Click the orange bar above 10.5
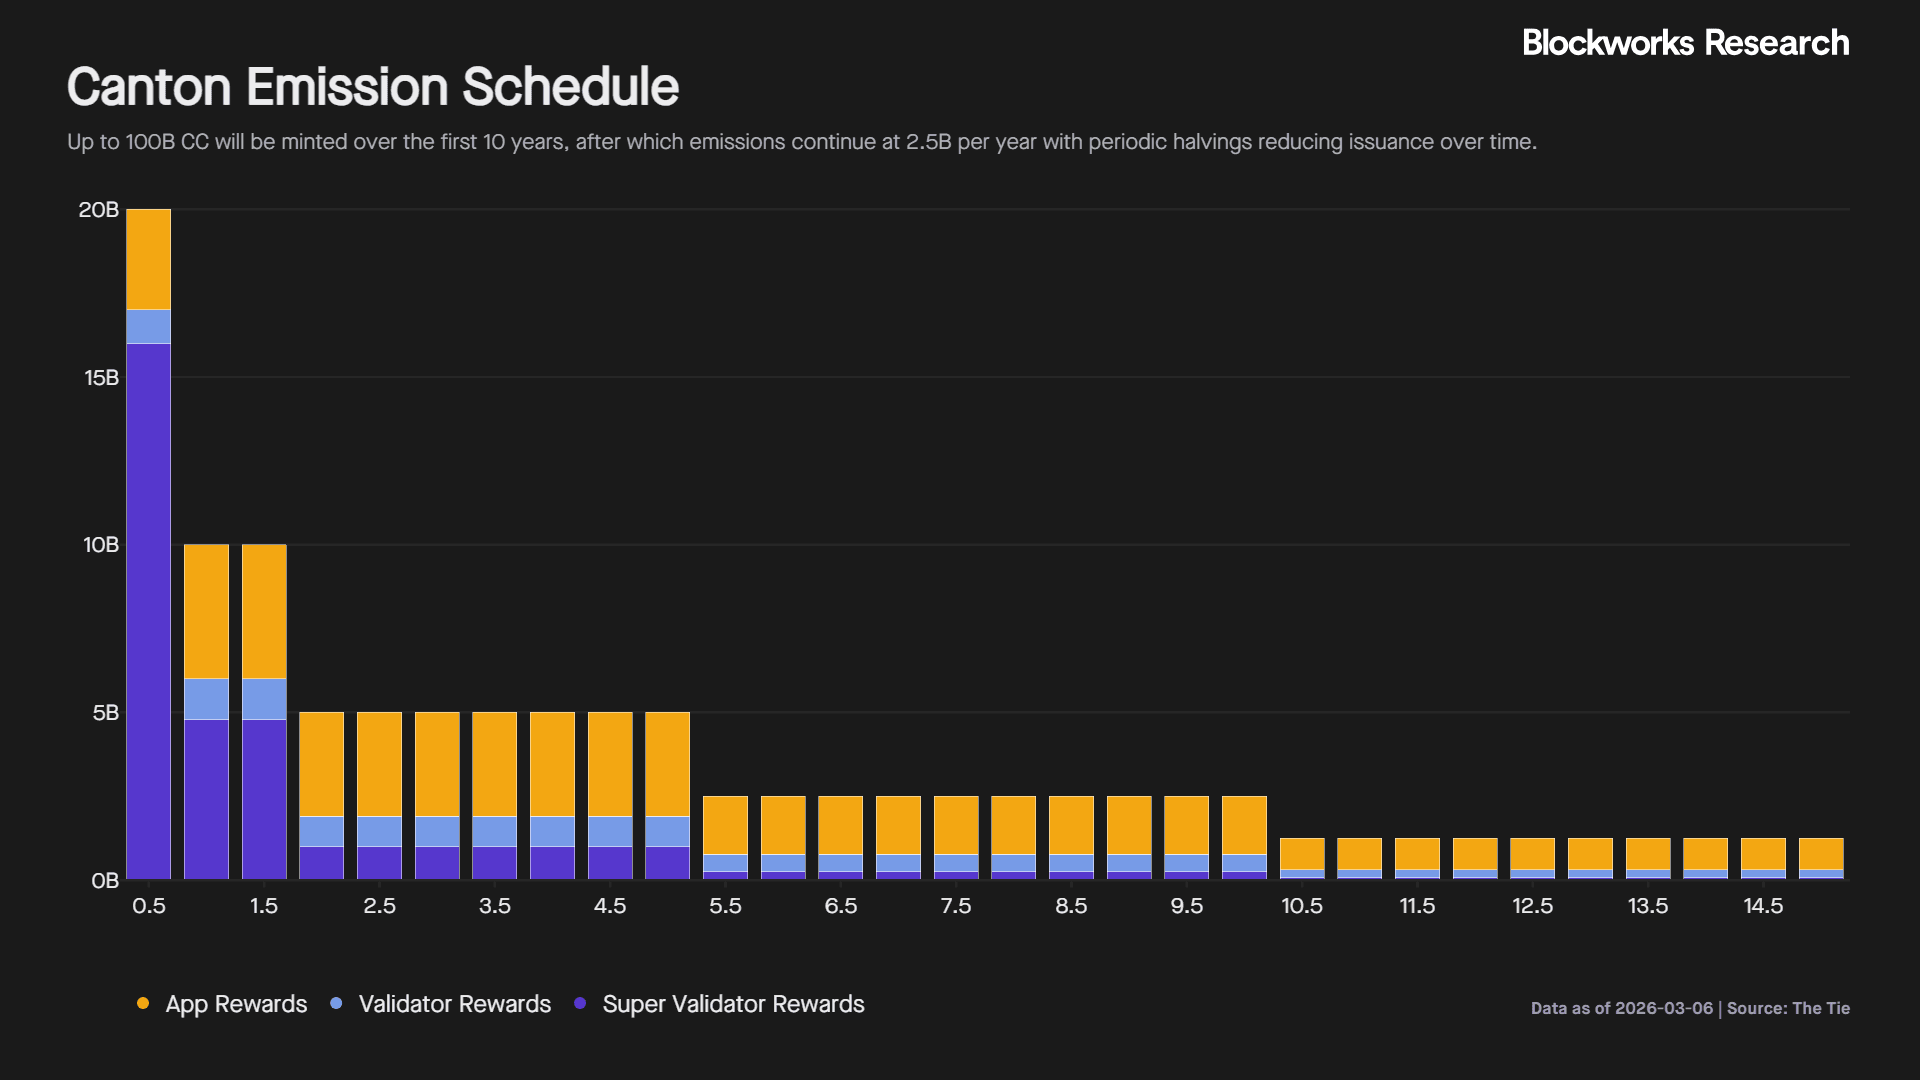Image resolution: width=1920 pixels, height=1080 pixels. pos(1302,853)
